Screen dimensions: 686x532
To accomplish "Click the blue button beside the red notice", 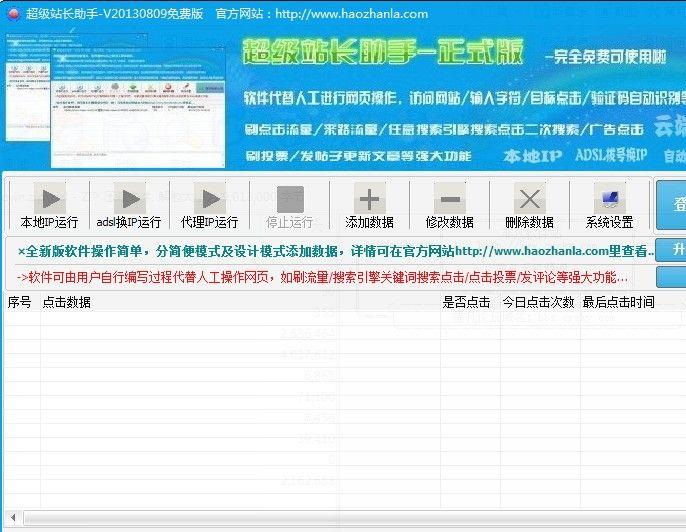I will [672, 277].
